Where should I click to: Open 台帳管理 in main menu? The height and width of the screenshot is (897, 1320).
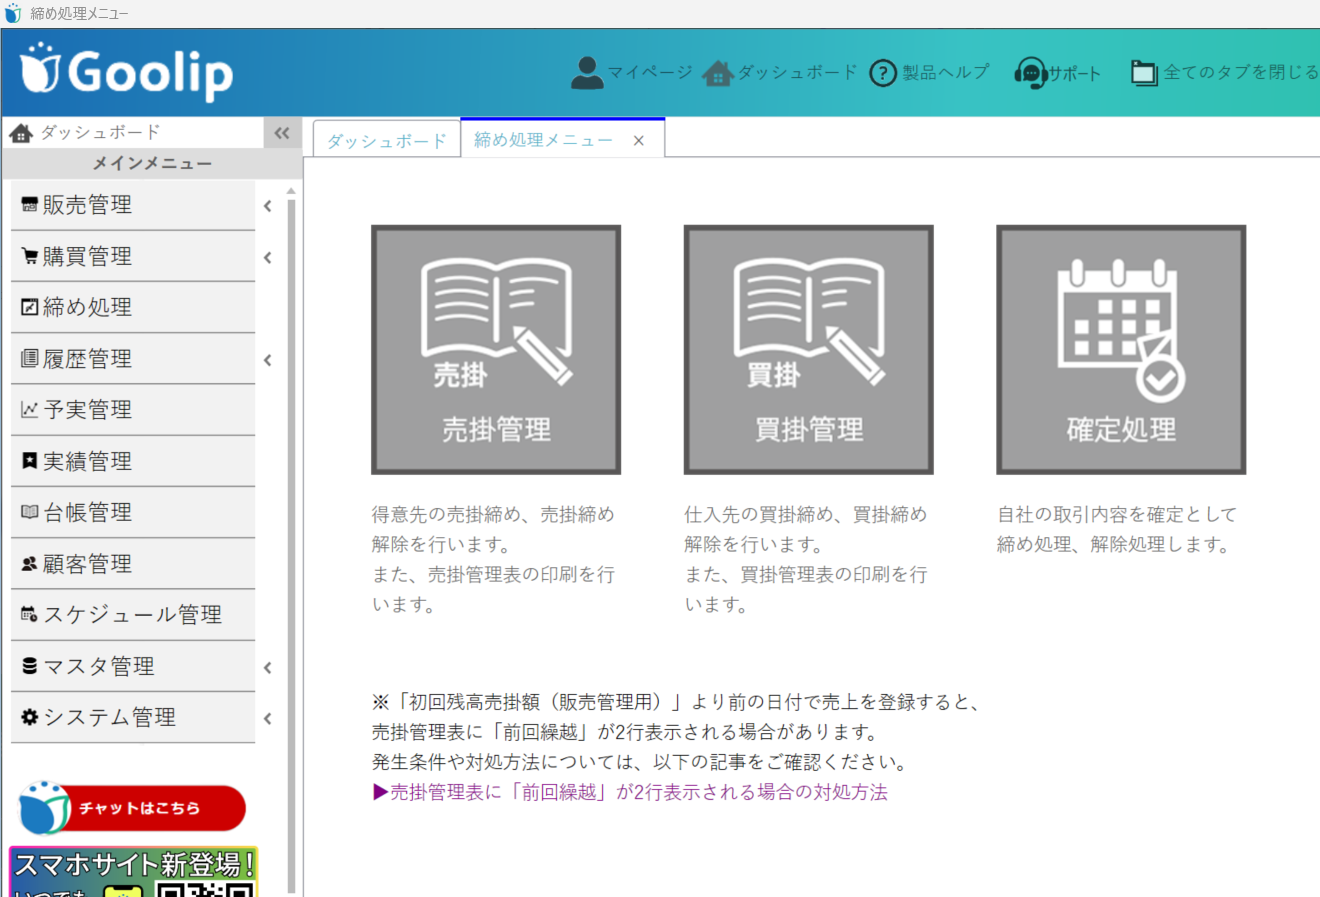tap(133, 512)
